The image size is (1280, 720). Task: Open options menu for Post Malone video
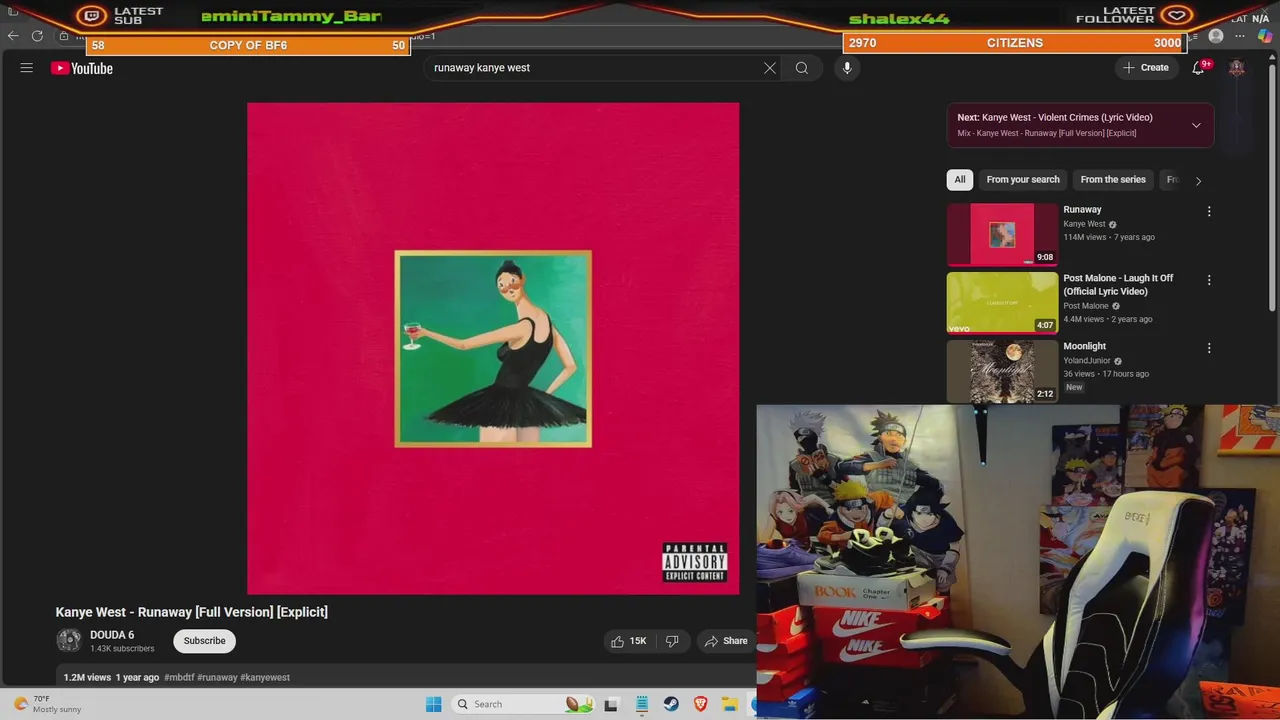point(1209,280)
